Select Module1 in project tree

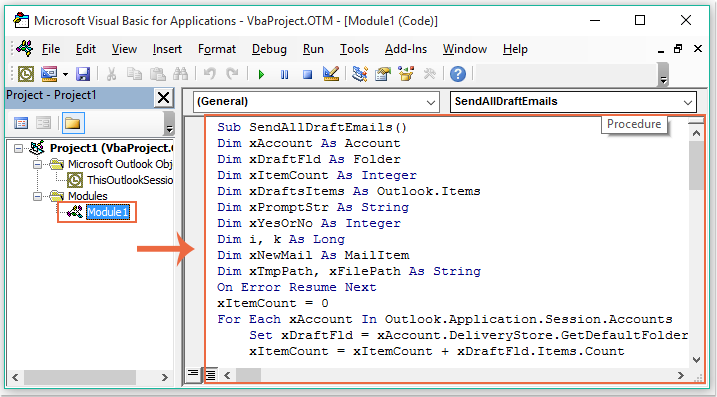107,212
